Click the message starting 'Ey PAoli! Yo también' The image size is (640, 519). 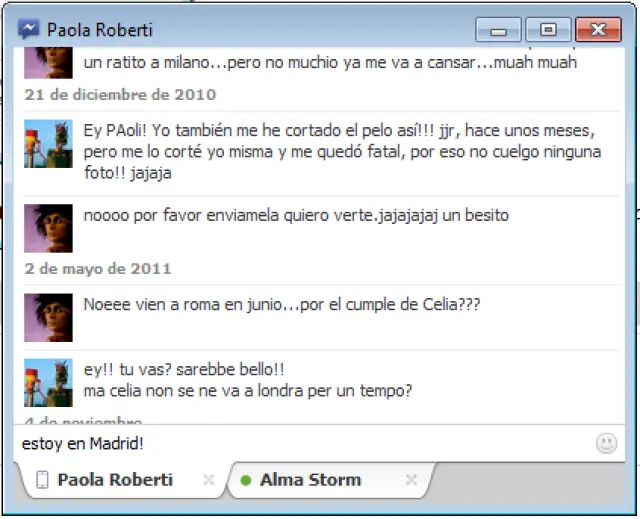342,151
